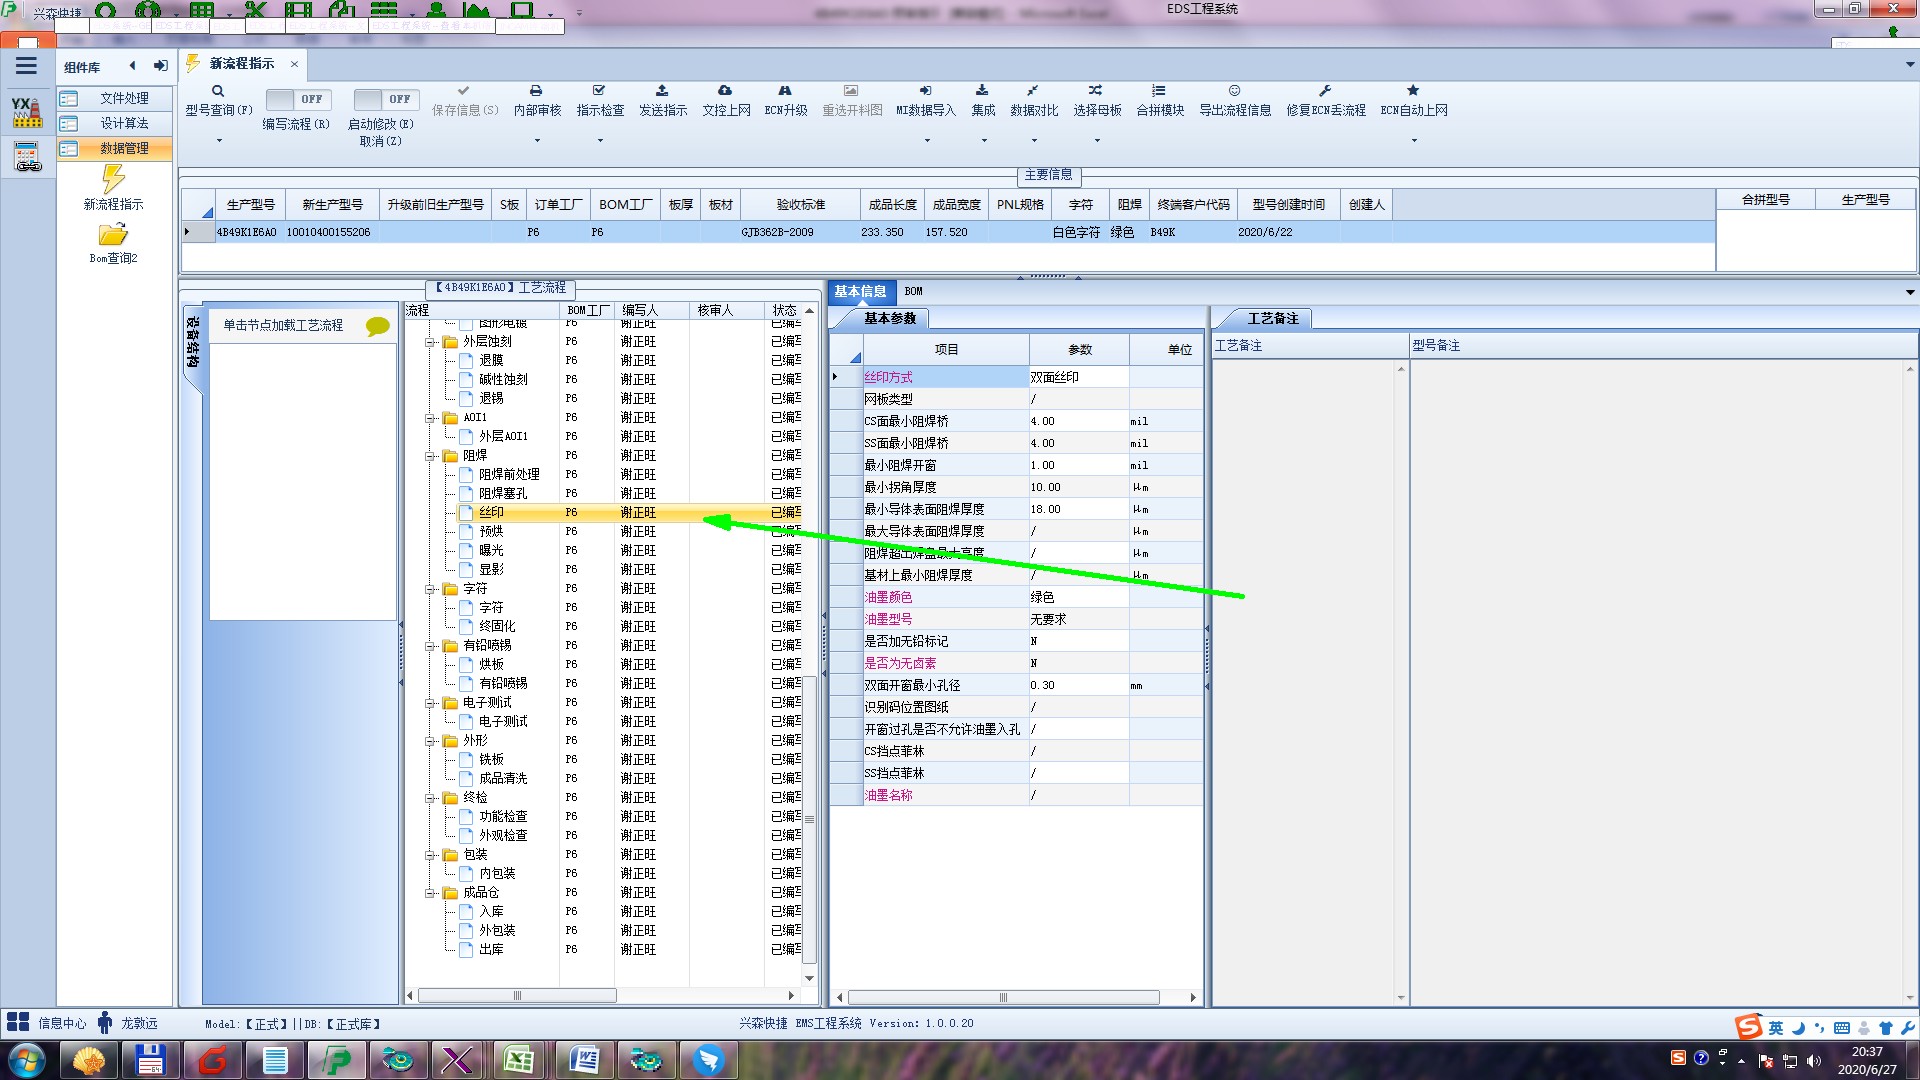Toggle the 编写流程 OFF switch
Viewport: 1920px width, 1080px height.
click(298, 99)
